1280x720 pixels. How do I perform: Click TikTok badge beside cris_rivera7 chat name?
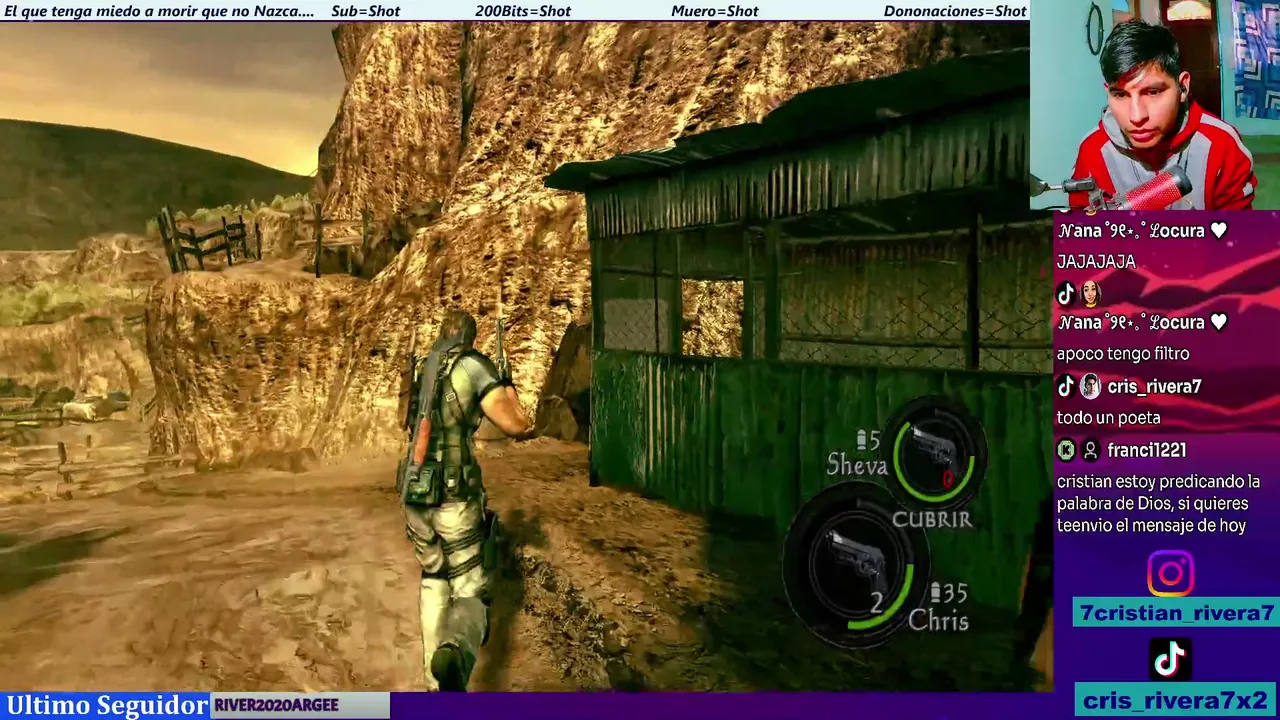[1066, 386]
